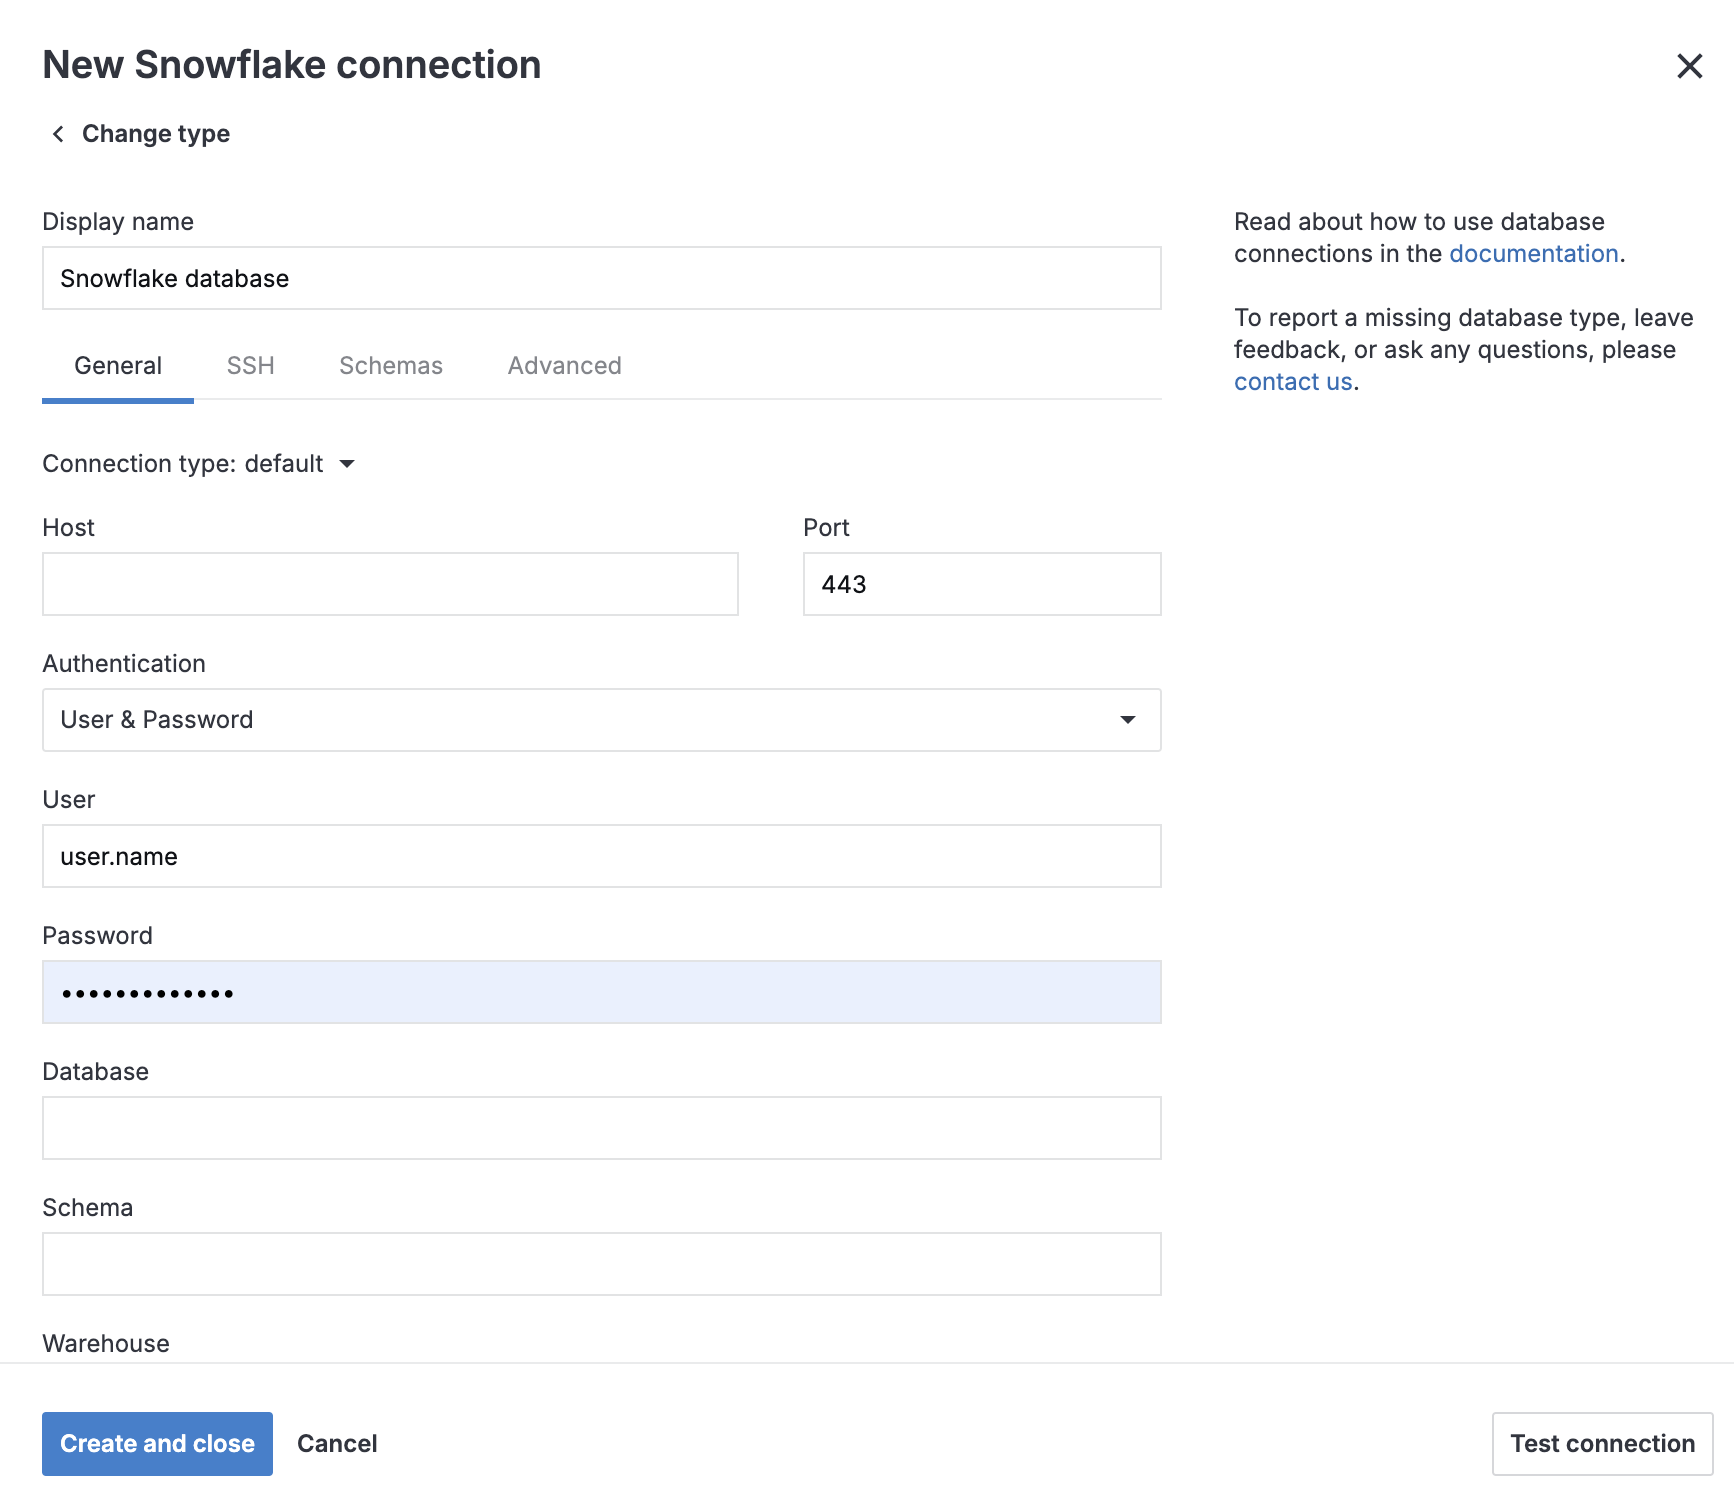Open the Authentication dropdown caret

[1128, 719]
